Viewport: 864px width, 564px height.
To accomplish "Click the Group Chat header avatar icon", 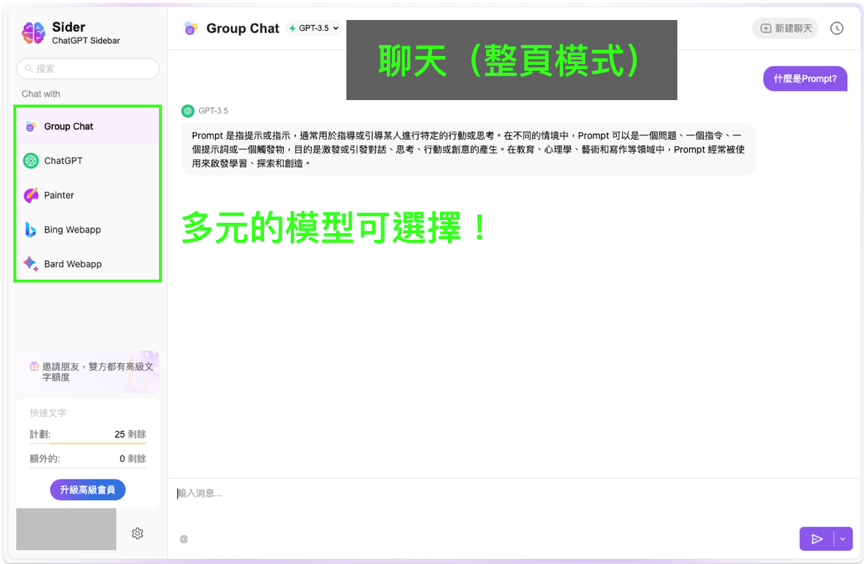I will 191,28.
